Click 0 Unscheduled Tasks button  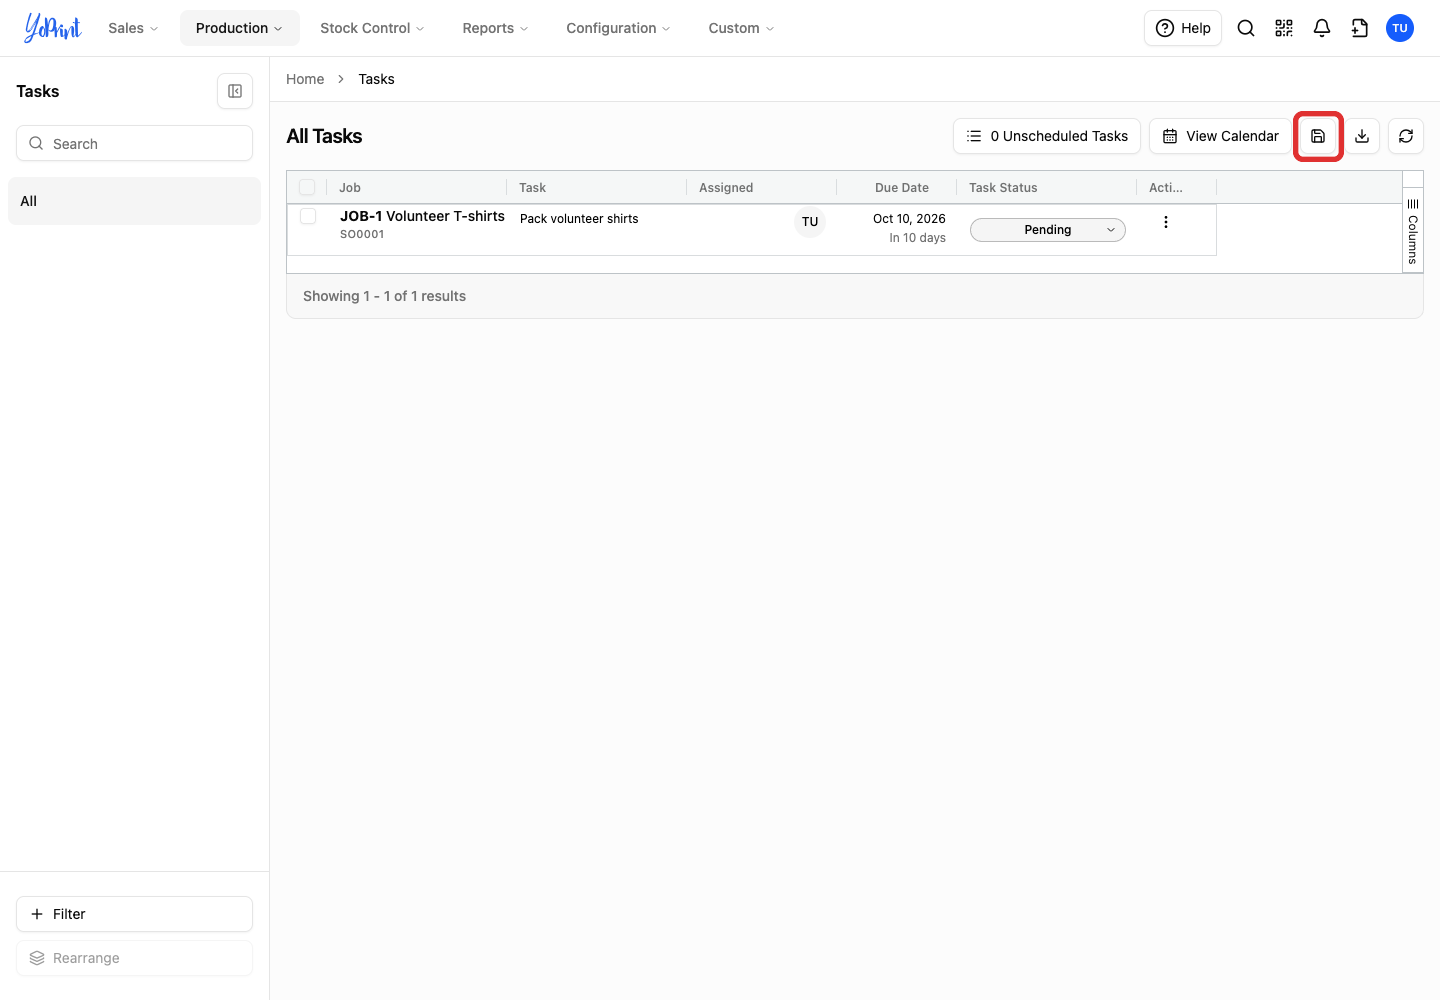point(1047,136)
